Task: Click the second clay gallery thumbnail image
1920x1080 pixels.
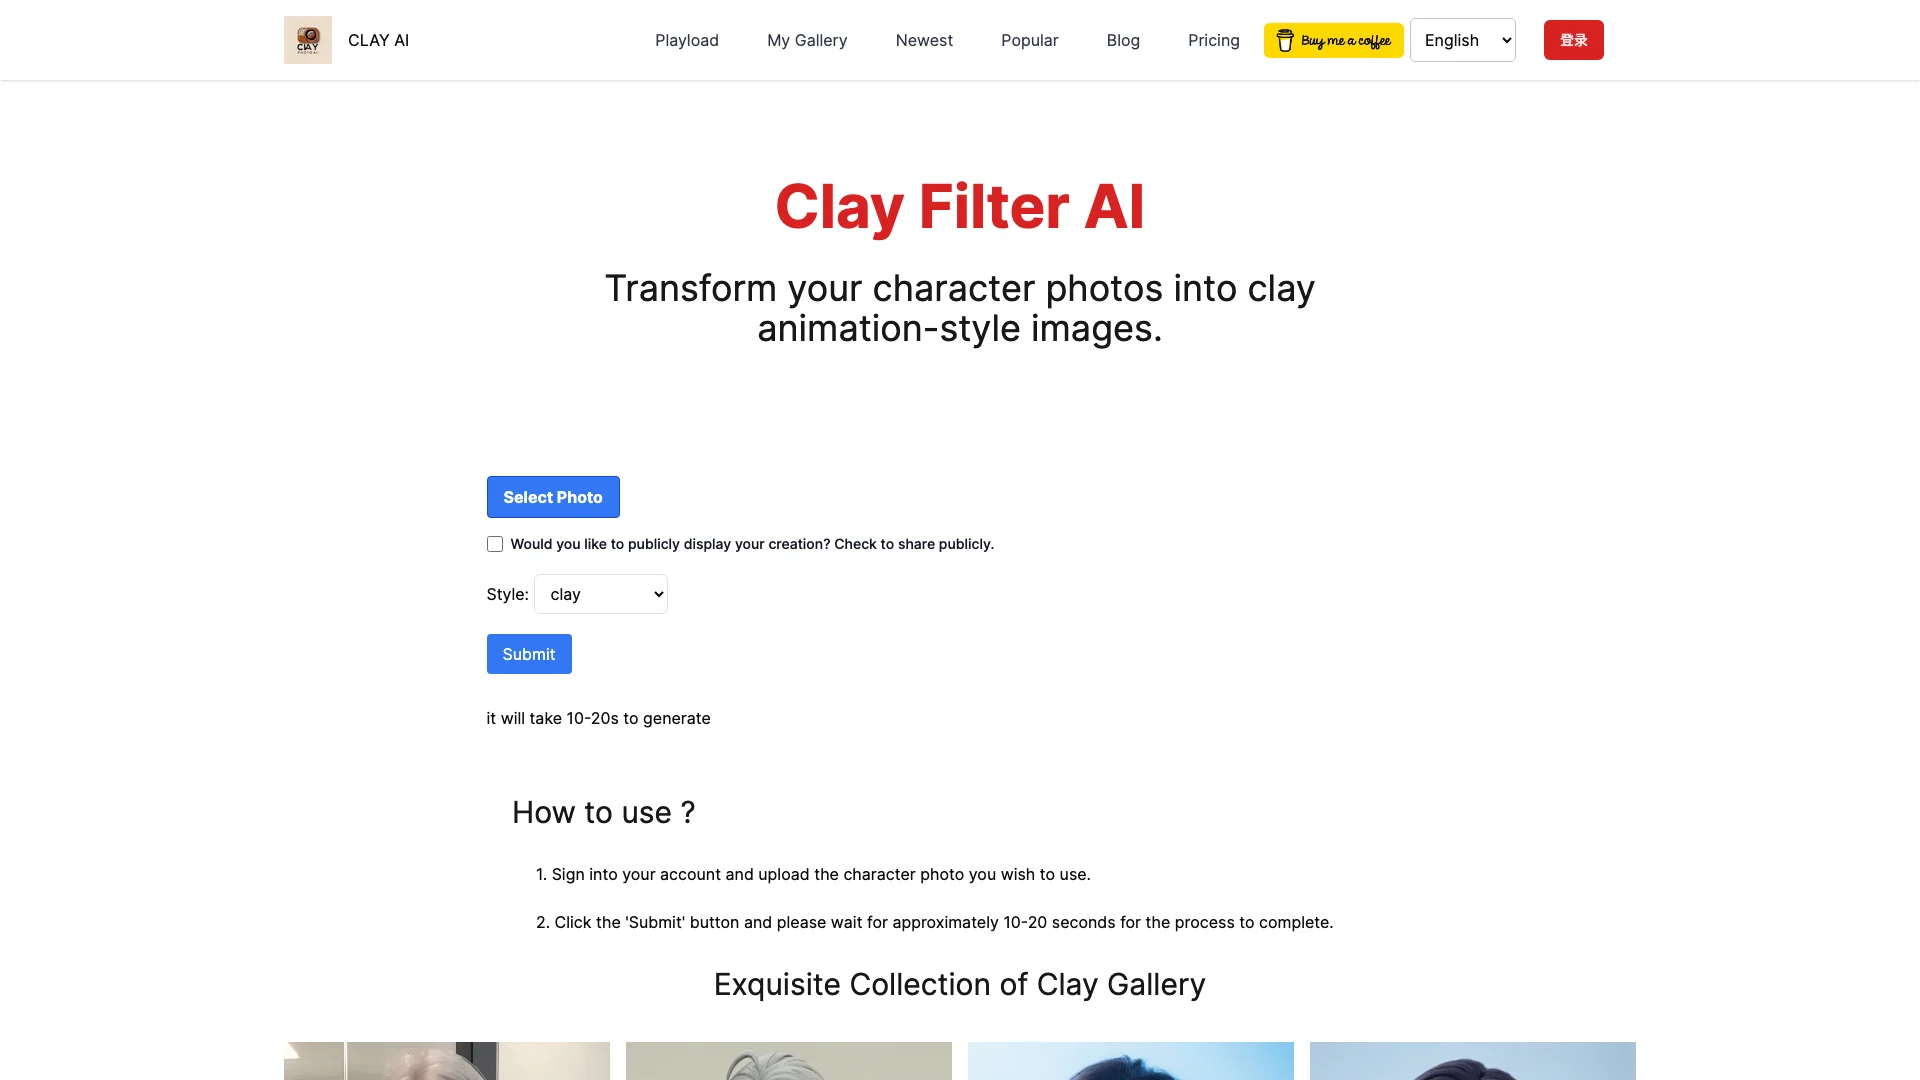Action: pyautogui.click(x=789, y=1062)
